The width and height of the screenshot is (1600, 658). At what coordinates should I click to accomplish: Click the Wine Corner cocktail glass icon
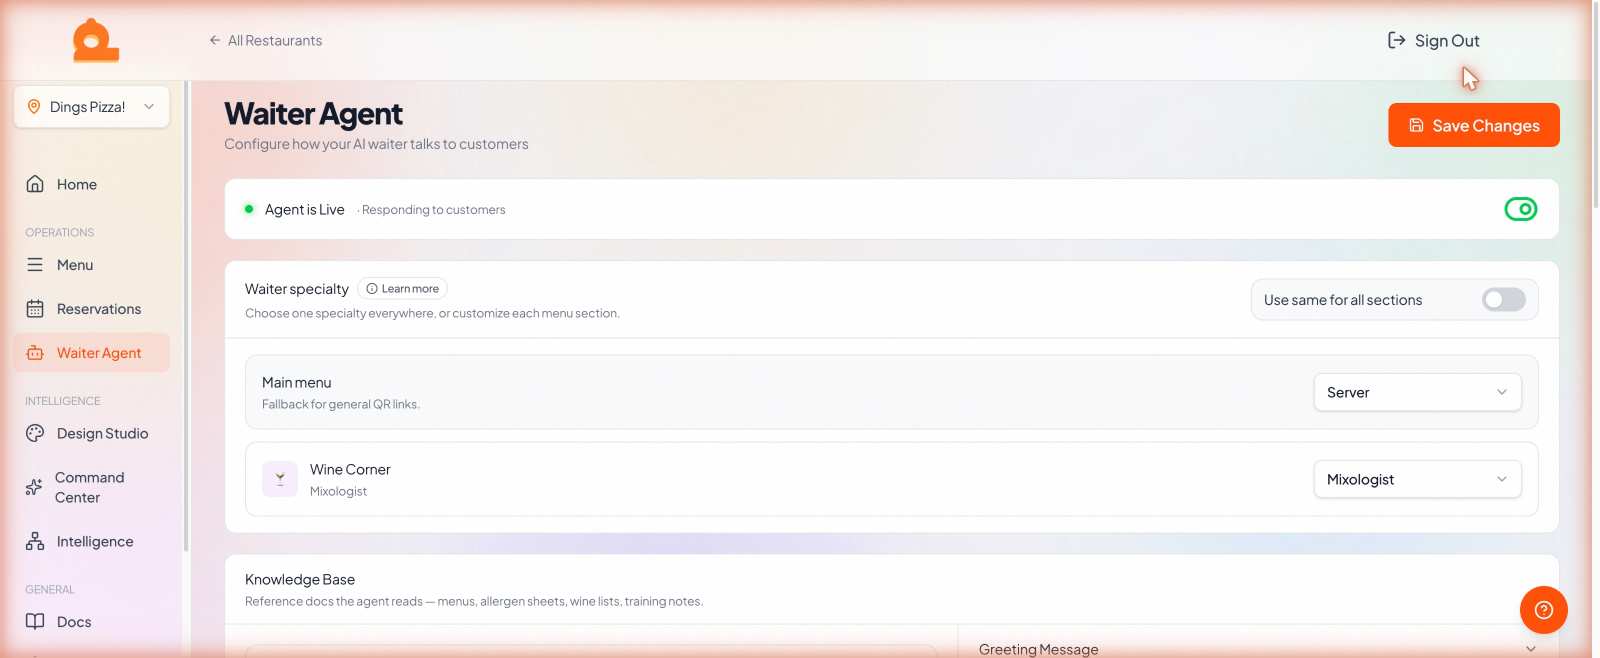pos(280,479)
